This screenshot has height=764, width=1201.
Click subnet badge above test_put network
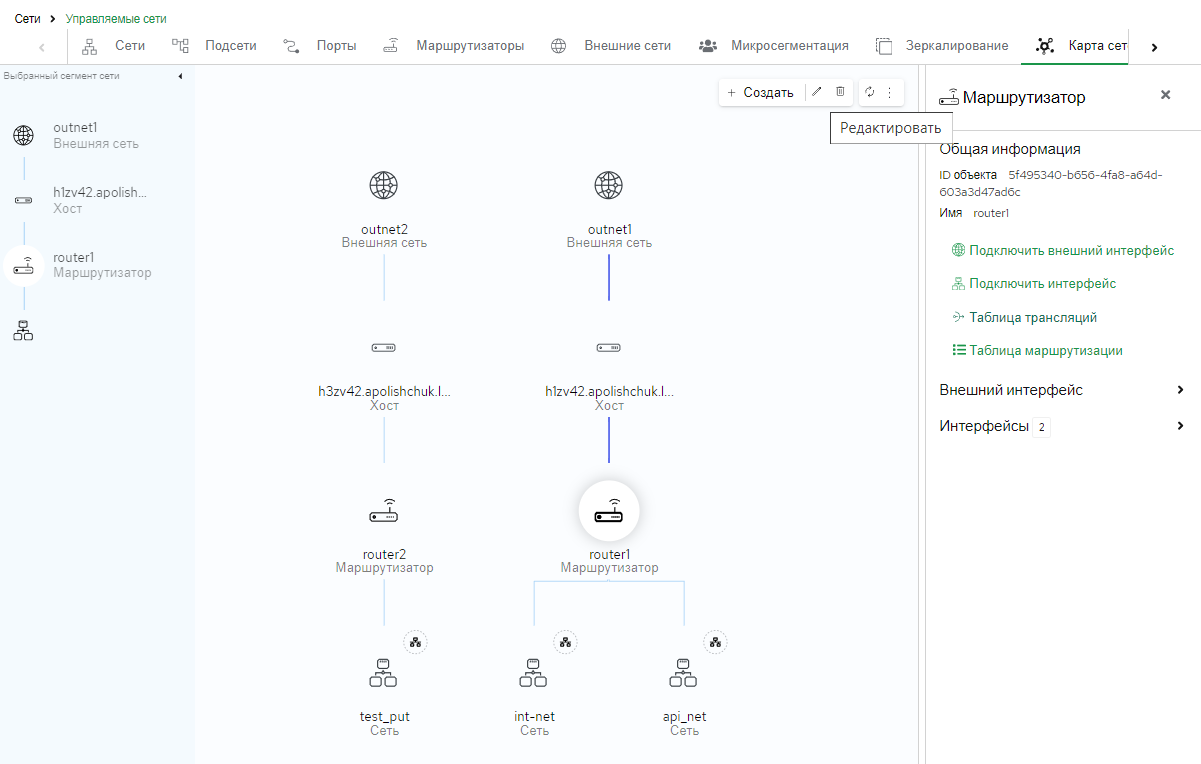point(416,643)
